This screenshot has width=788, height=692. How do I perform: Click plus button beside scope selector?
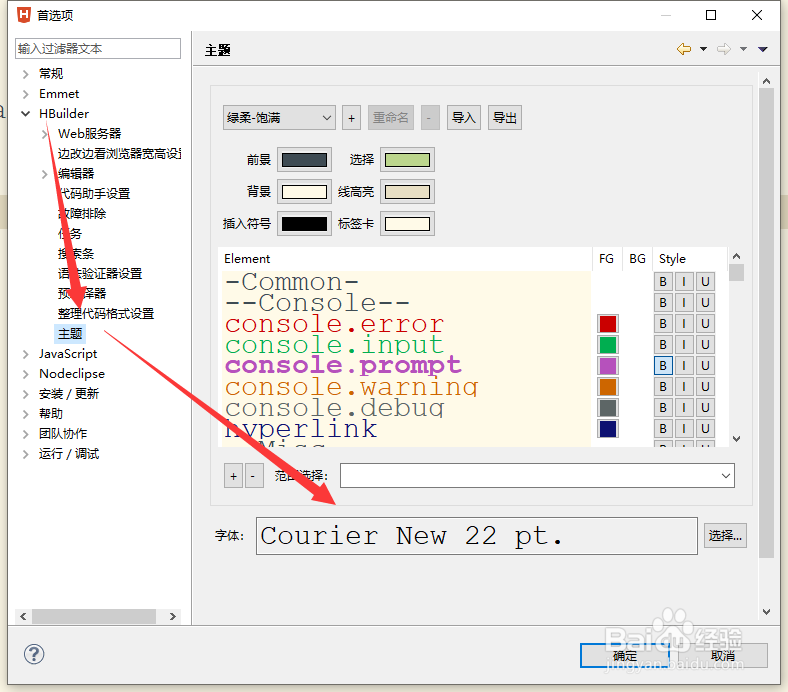[x=234, y=476]
